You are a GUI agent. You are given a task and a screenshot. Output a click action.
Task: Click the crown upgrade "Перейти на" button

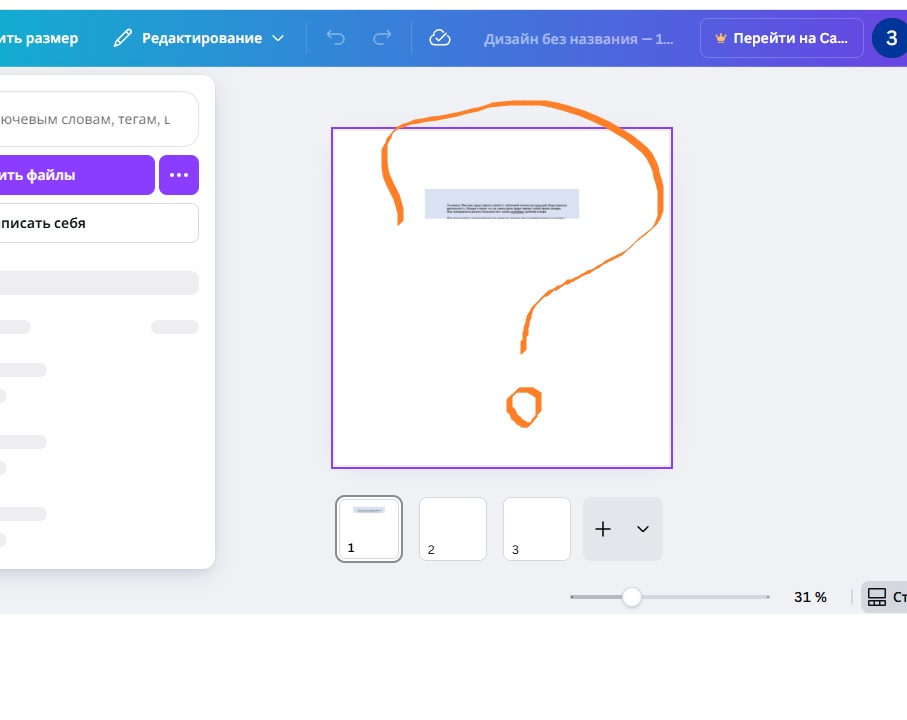click(x=781, y=38)
